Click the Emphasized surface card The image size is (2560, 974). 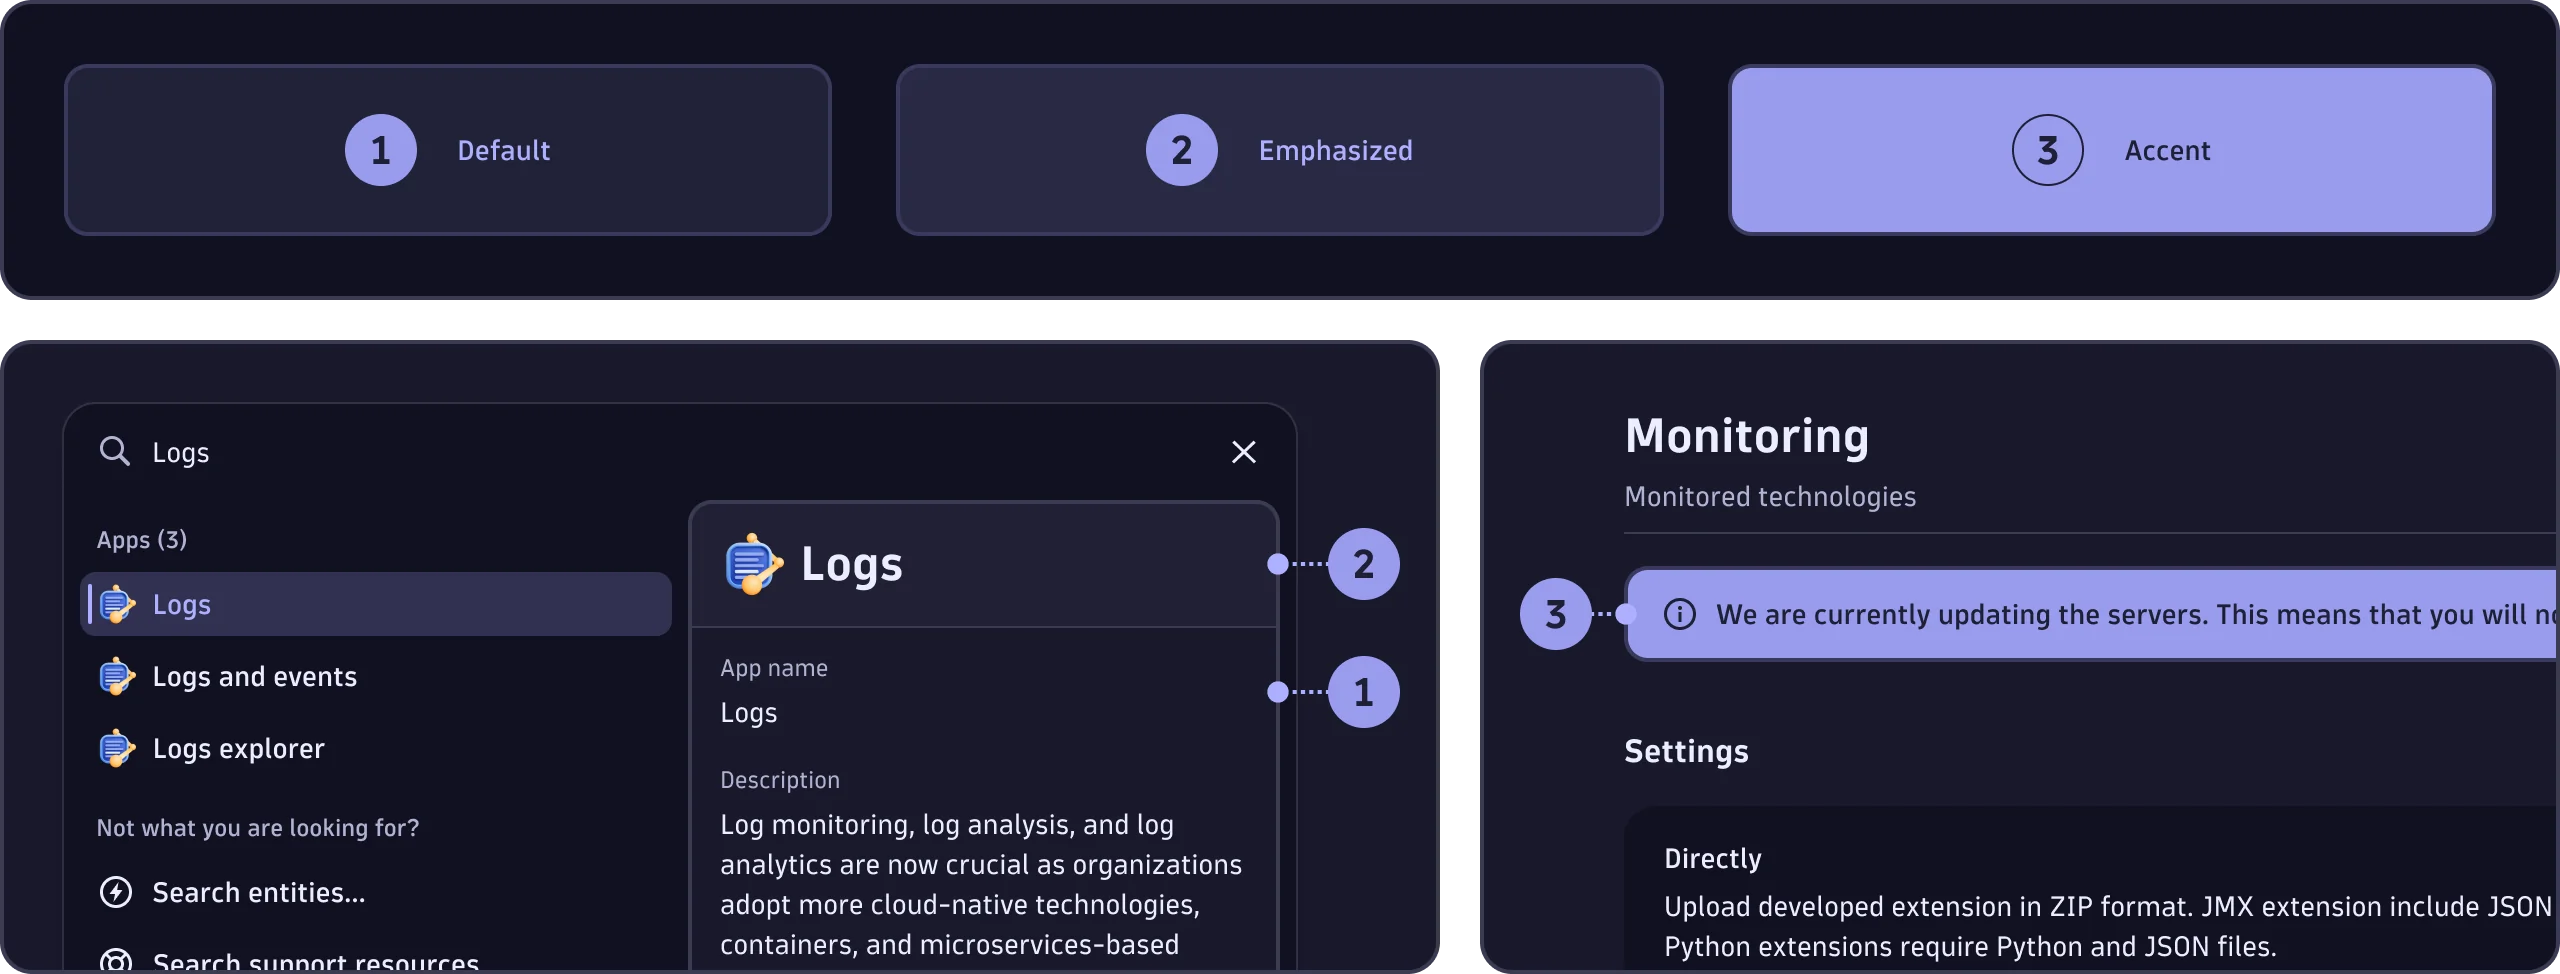click(x=1280, y=150)
